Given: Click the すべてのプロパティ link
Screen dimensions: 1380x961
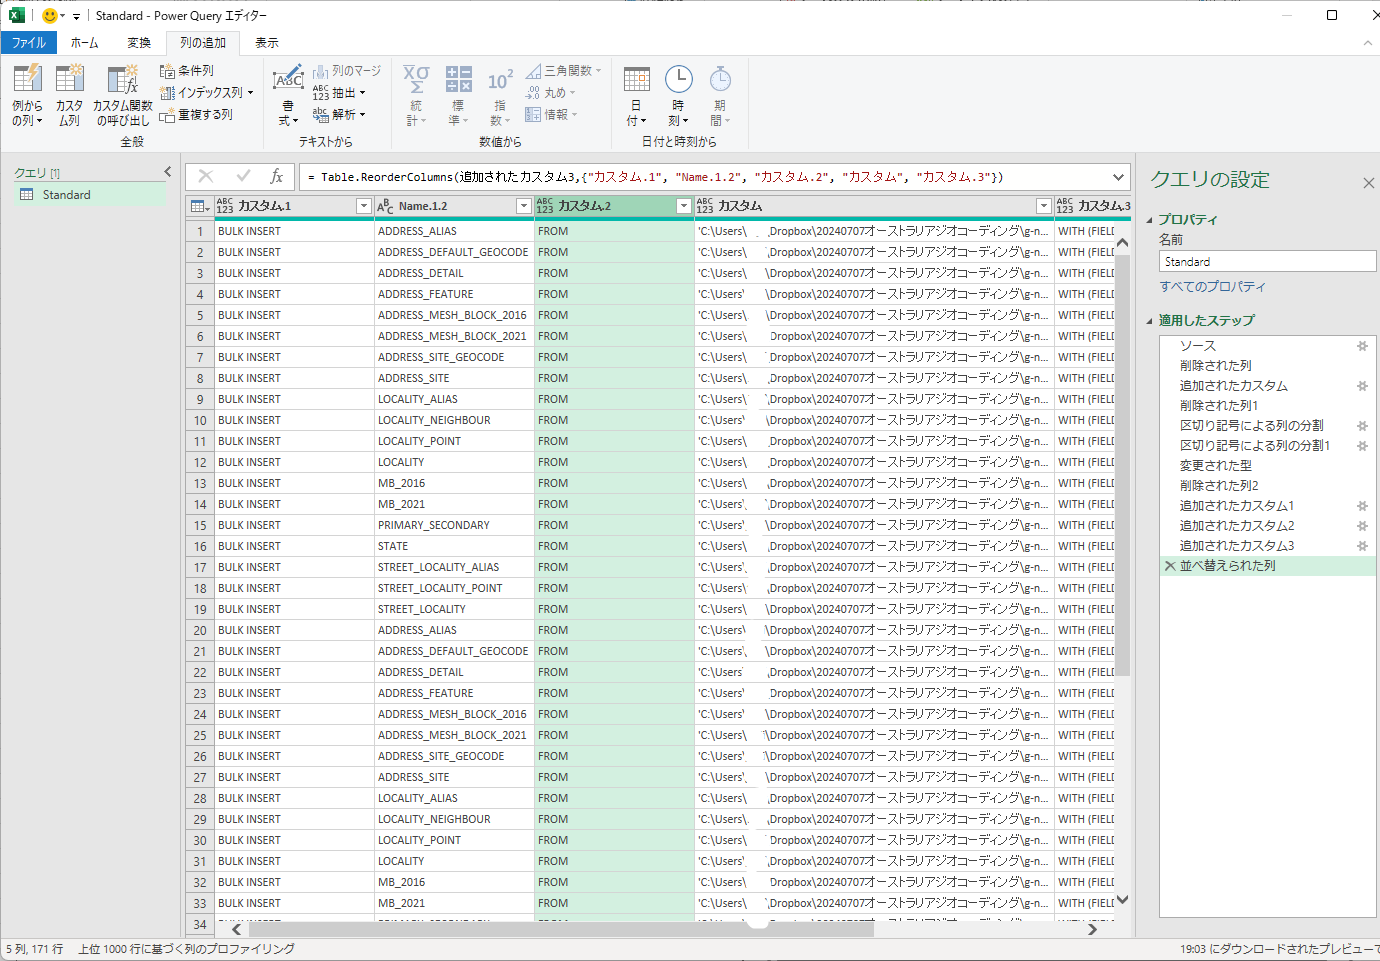Looking at the screenshot, I should click(1212, 287).
